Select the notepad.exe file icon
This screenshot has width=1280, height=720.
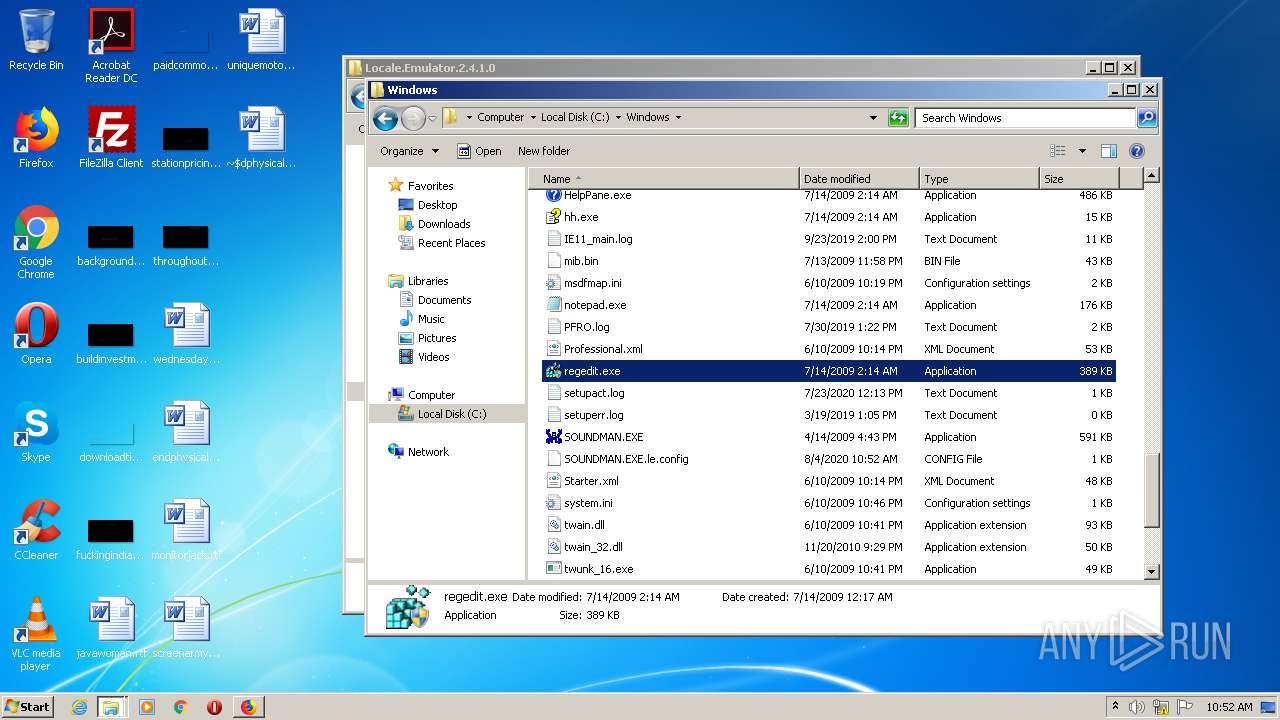553,305
